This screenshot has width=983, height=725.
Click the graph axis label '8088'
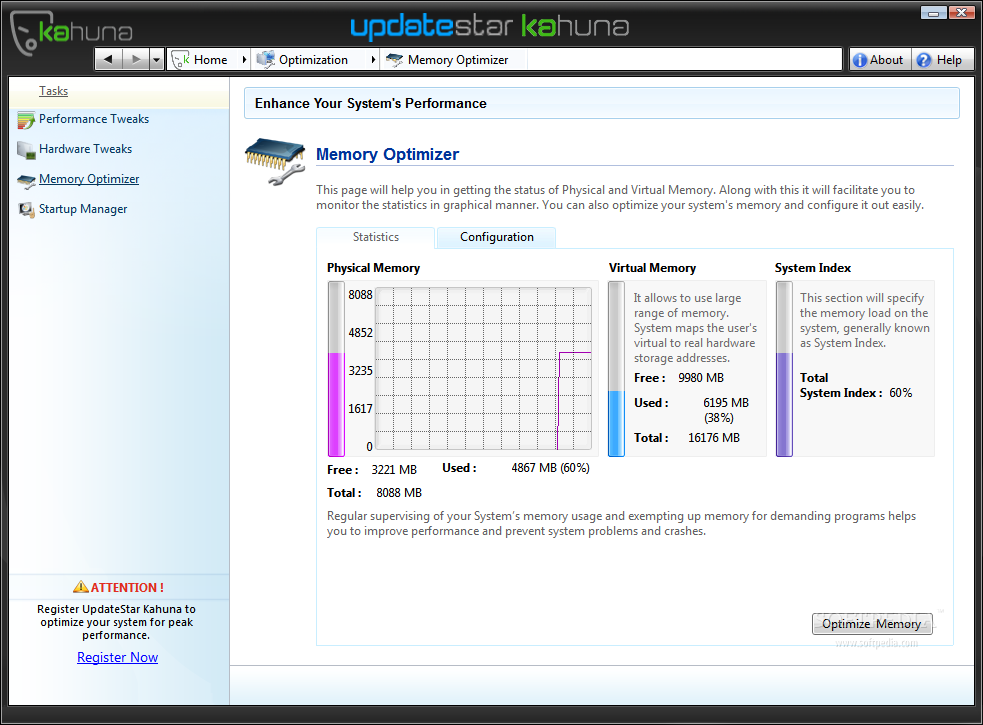(360, 295)
